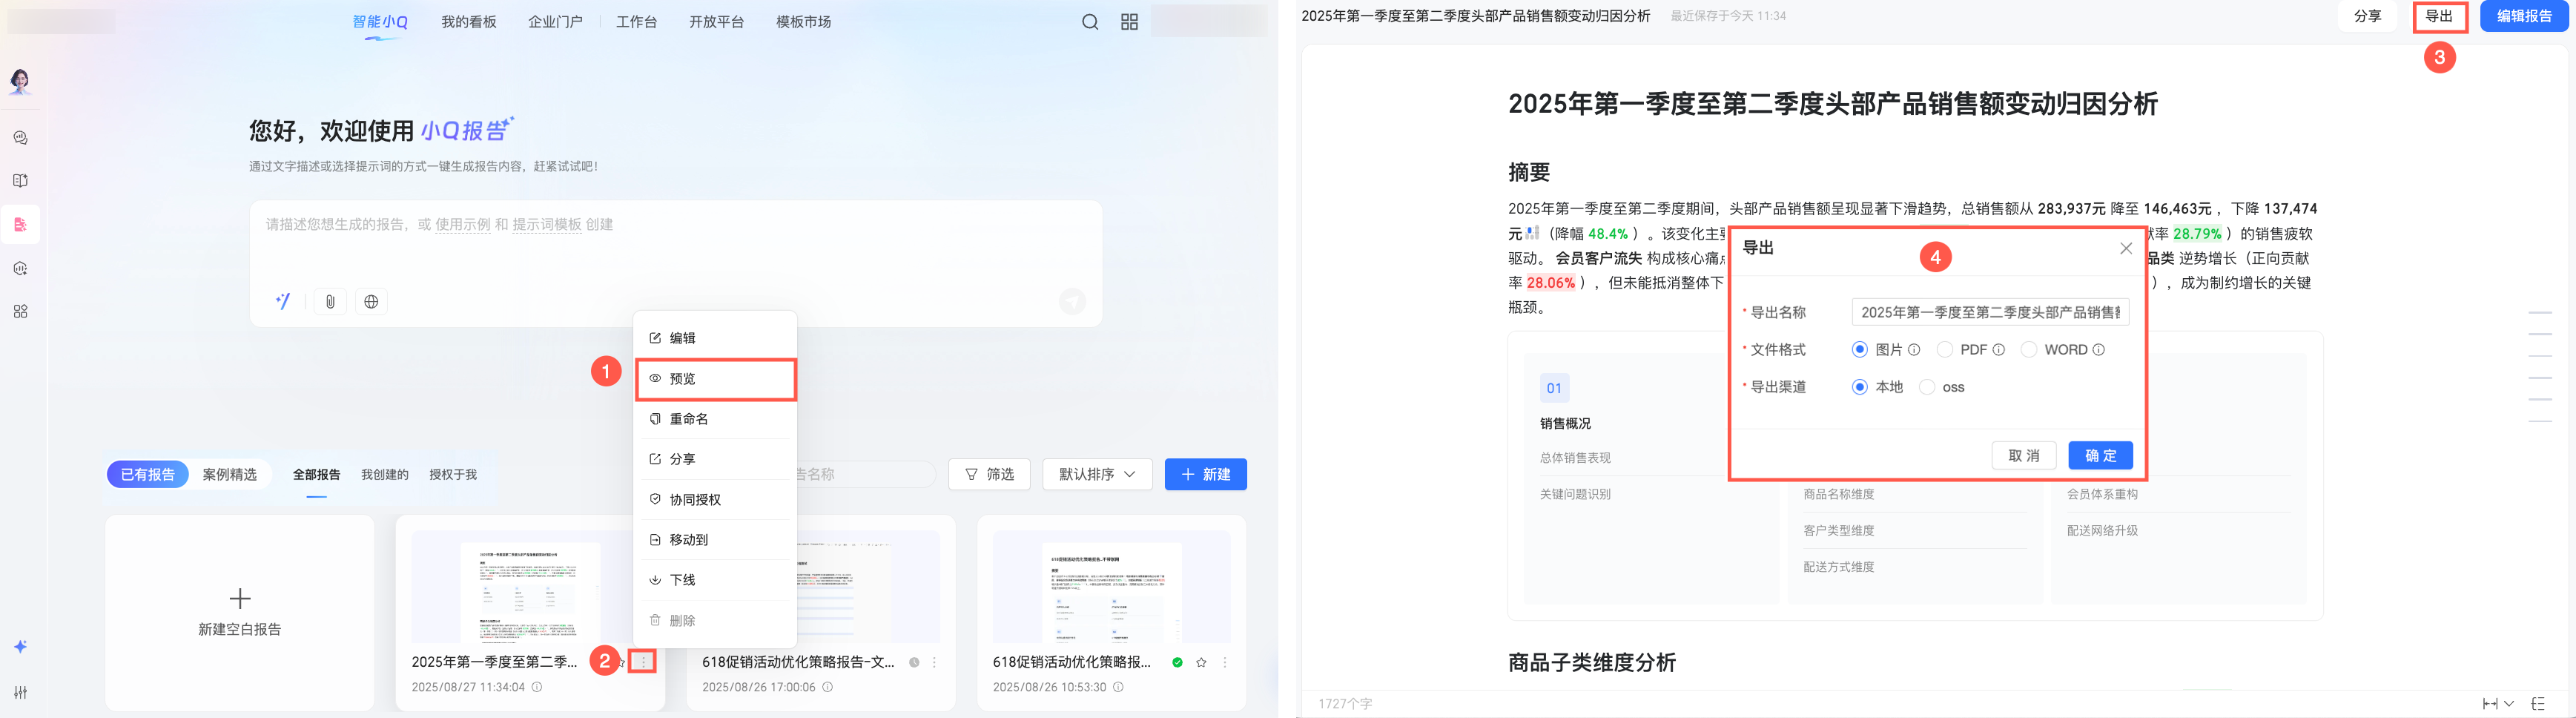Select the 图片 file format radio
Screen dimensions: 2576x718
pyautogui.click(x=1860, y=350)
